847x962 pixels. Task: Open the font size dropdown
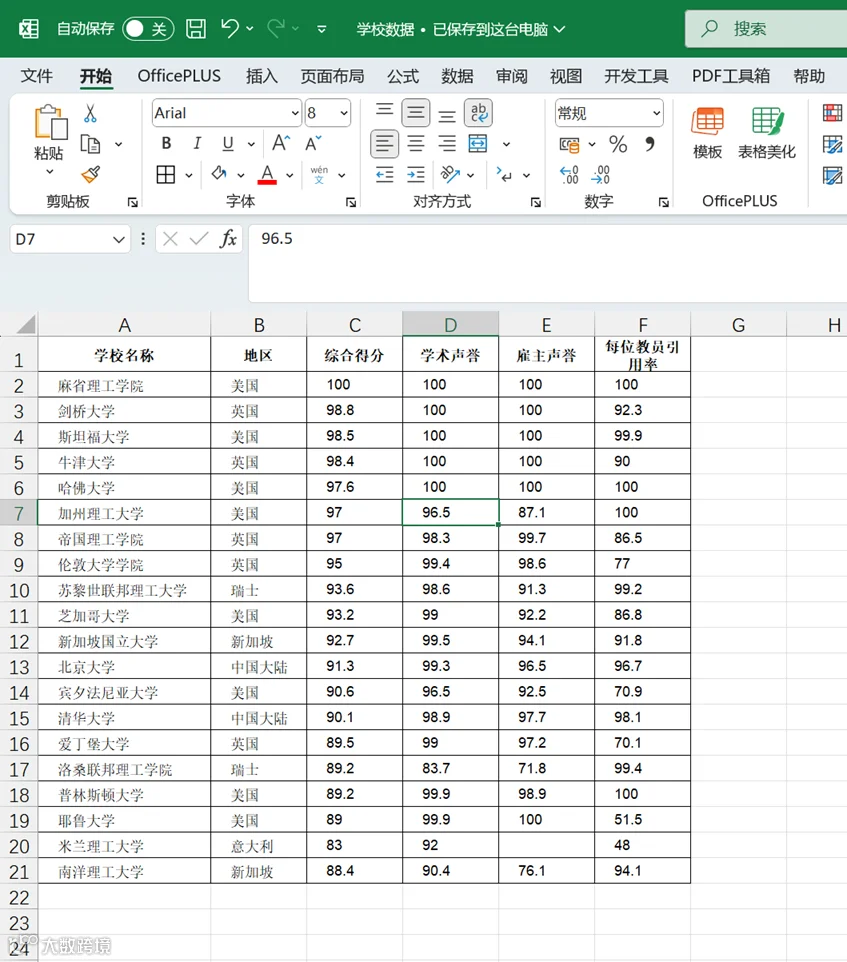[x=344, y=113]
